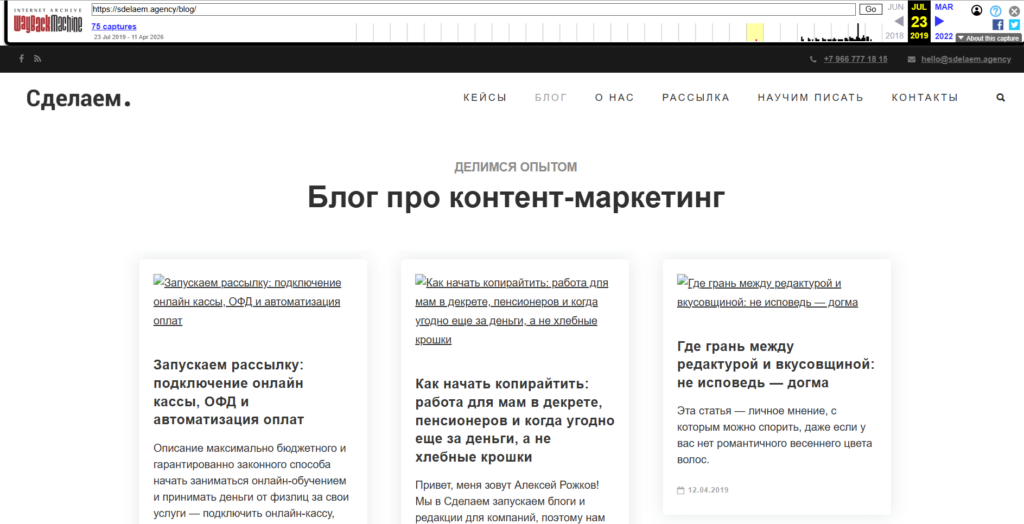Click the excerpt starting Описание максимально бюджетного
This screenshot has width=1024, height=524.
(251, 480)
